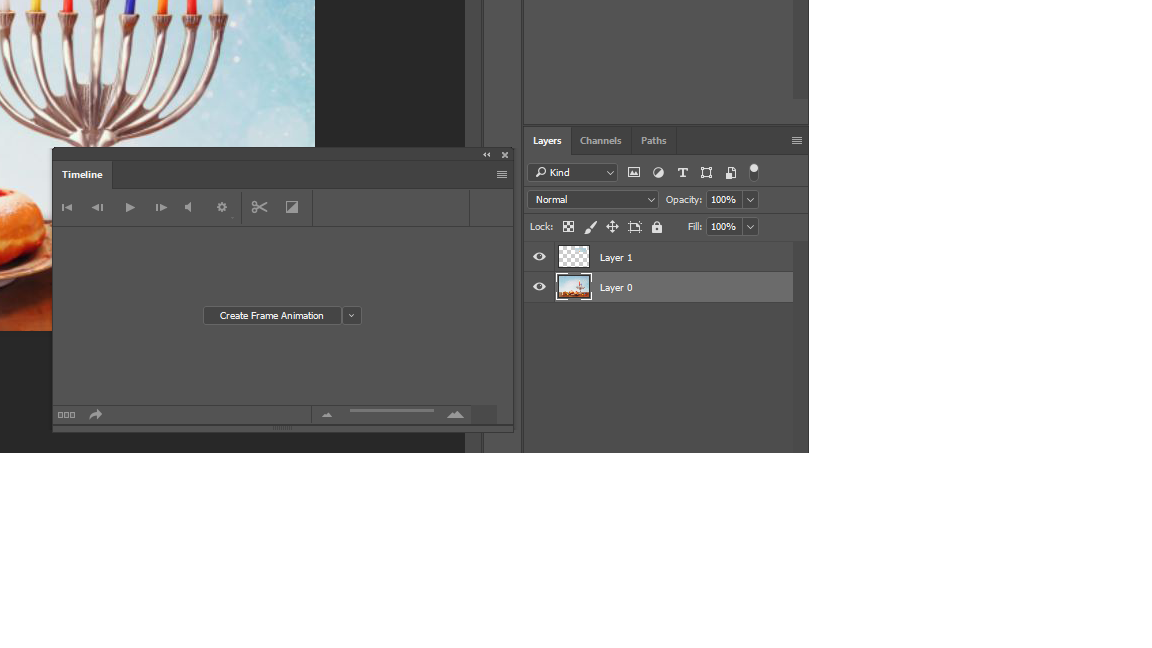Hide Layer 0 with its eye icon
This screenshot has width=1152, height=648.
(x=539, y=287)
